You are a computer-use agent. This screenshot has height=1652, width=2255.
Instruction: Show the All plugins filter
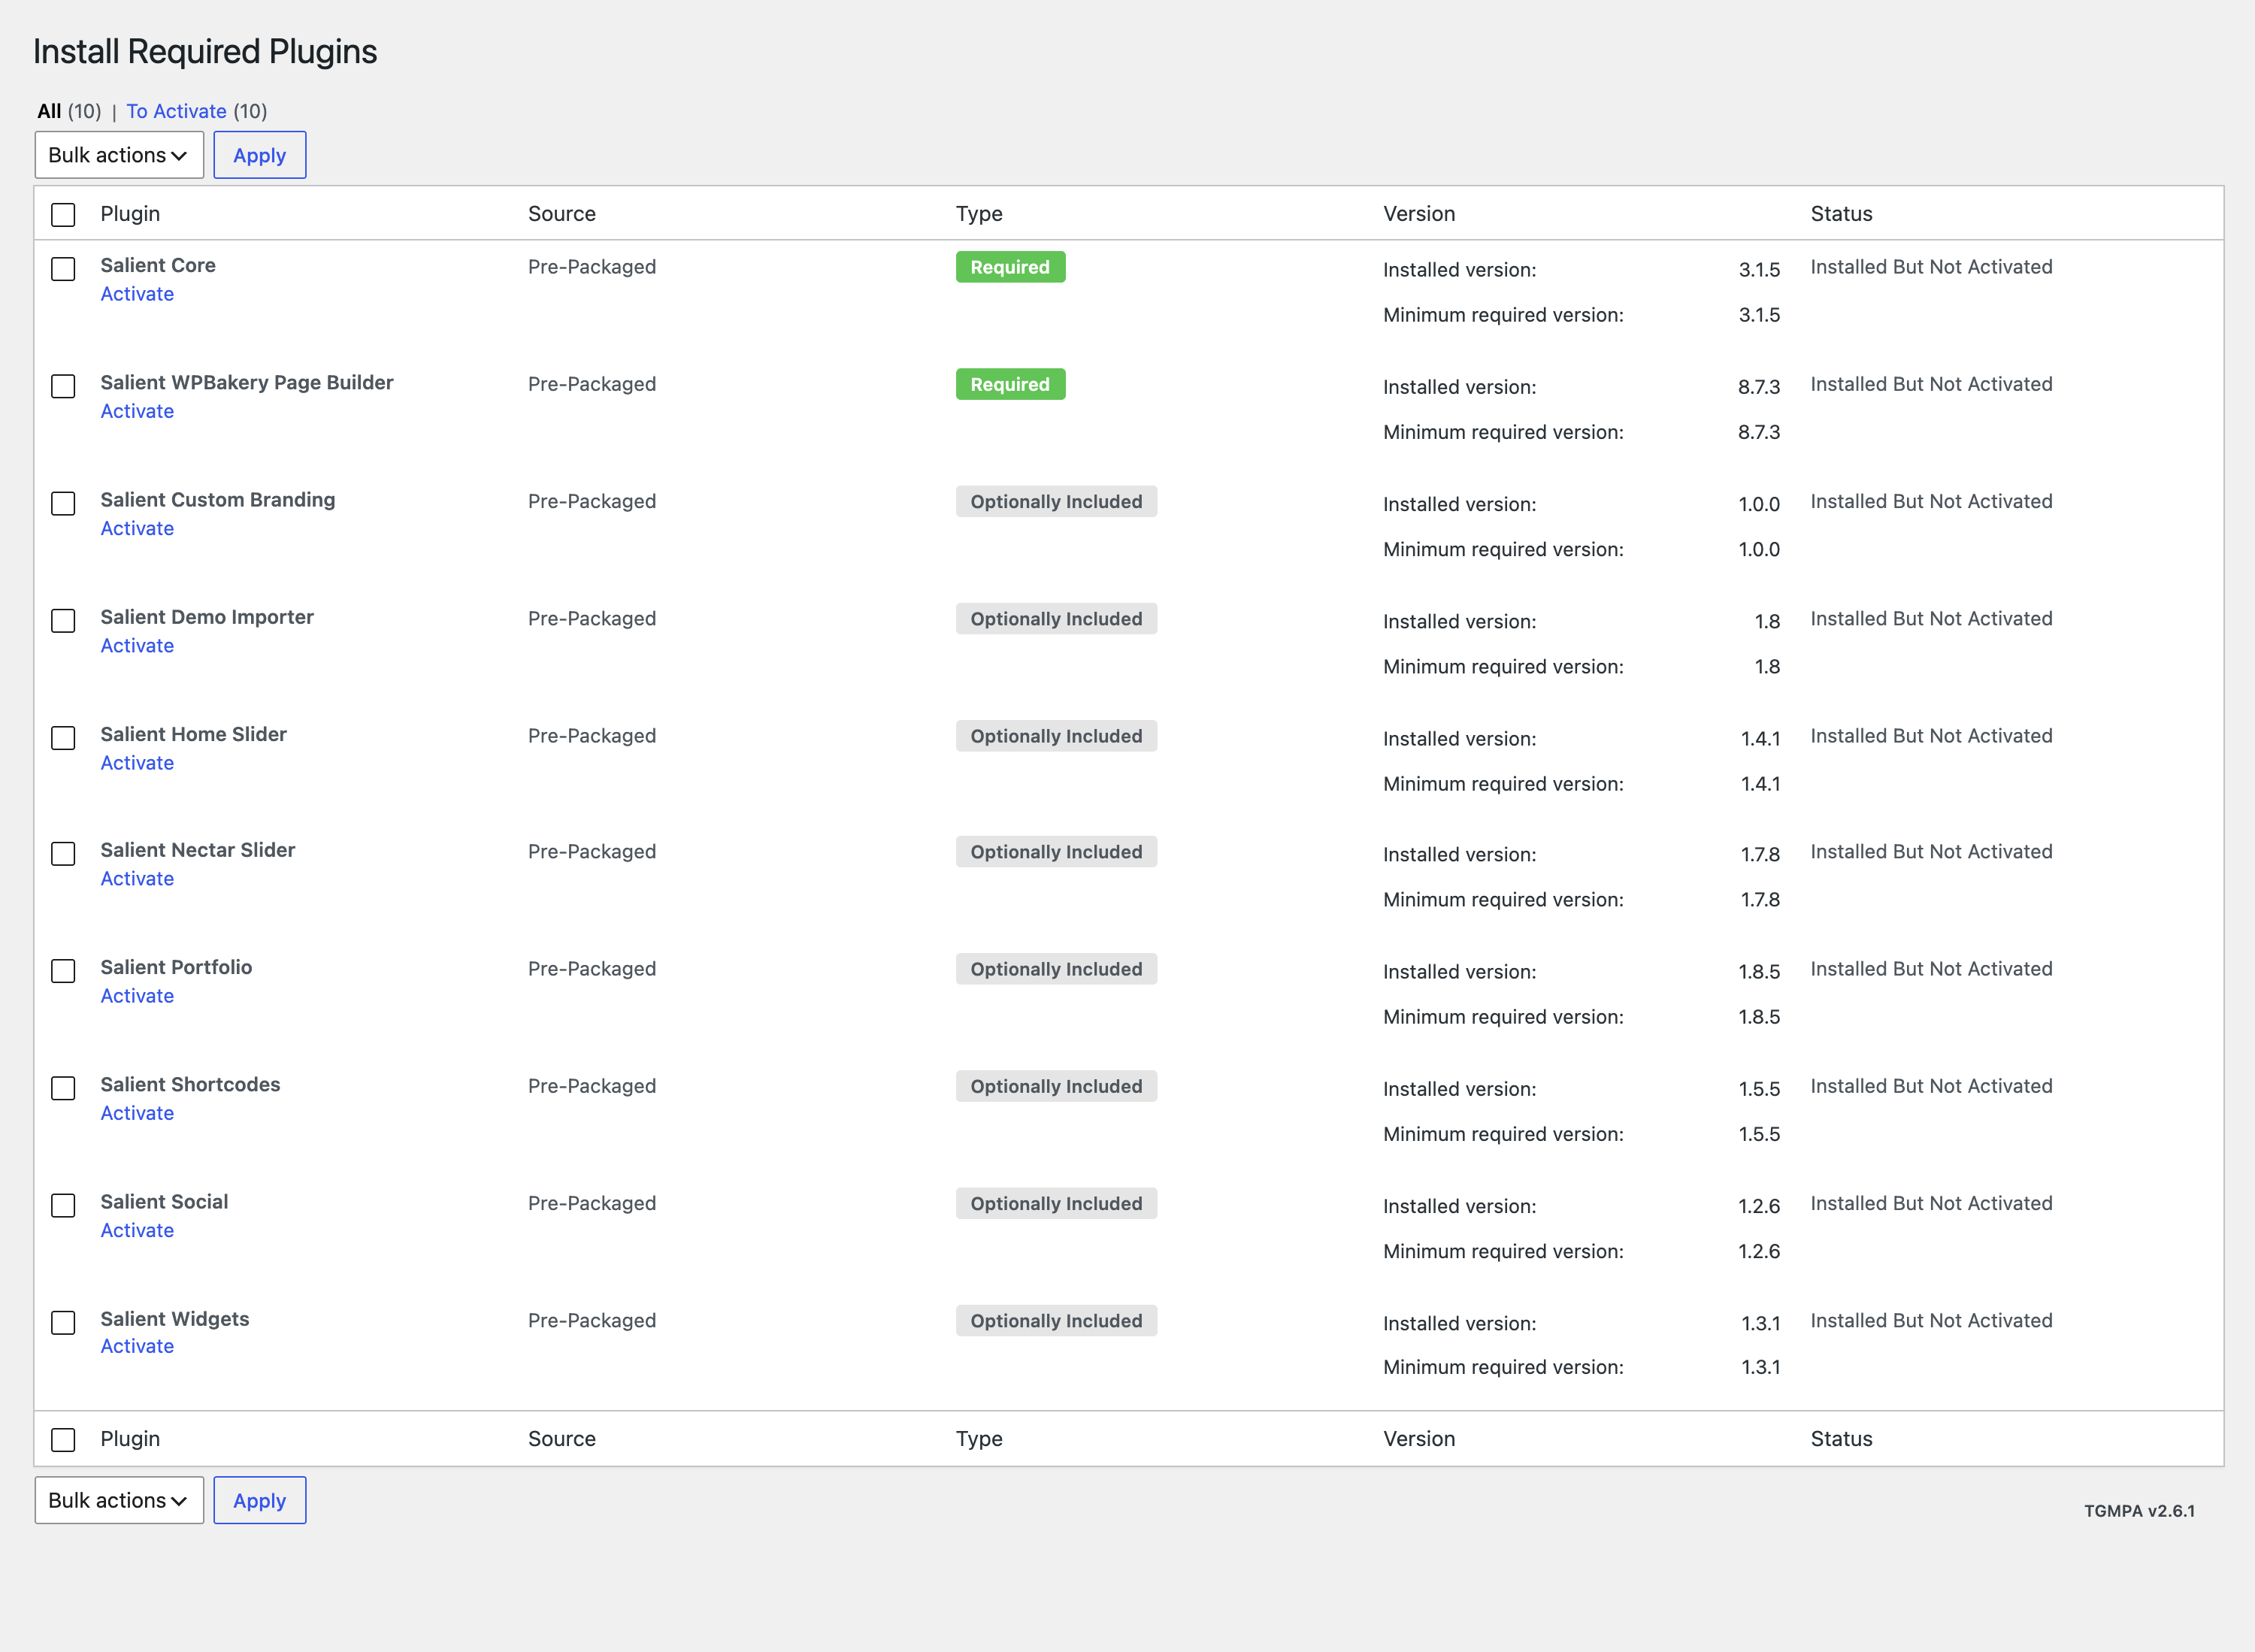pos(49,111)
